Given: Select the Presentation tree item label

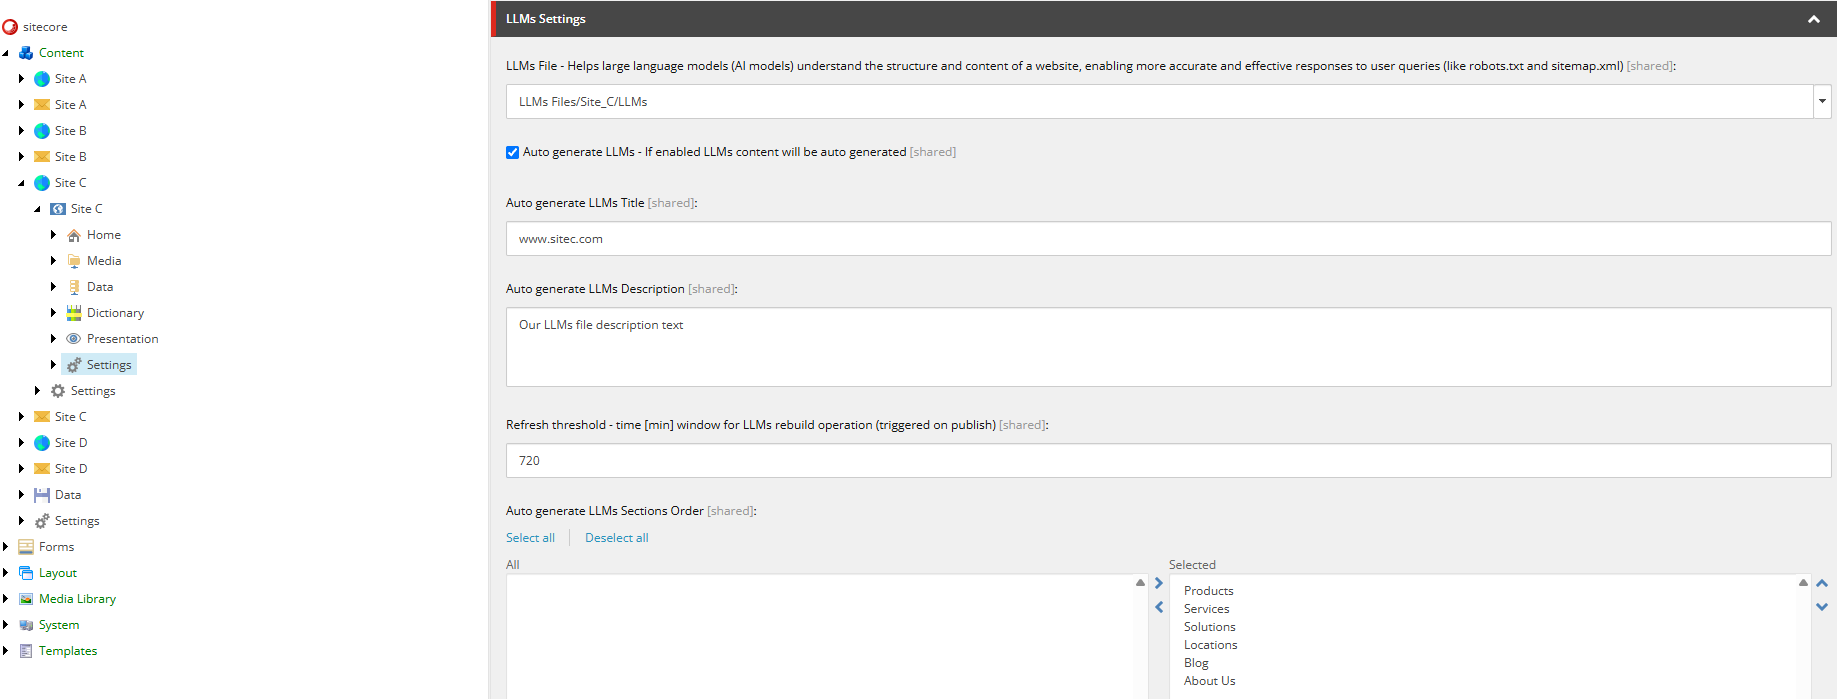Looking at the screenshot, I should pos(122,339).
